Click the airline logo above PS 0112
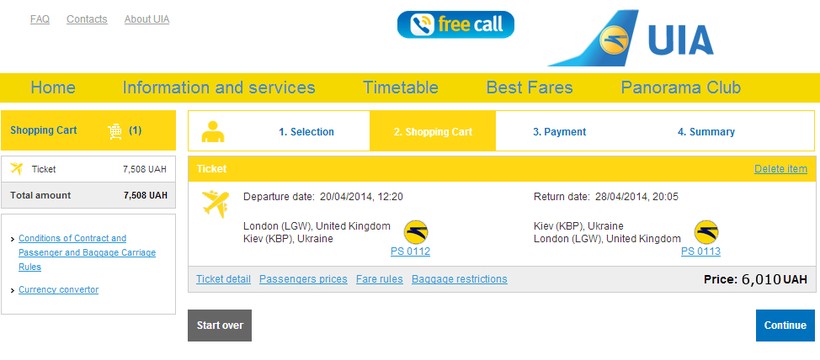Viewport: 820px width, 360px height. click(416, 232)
